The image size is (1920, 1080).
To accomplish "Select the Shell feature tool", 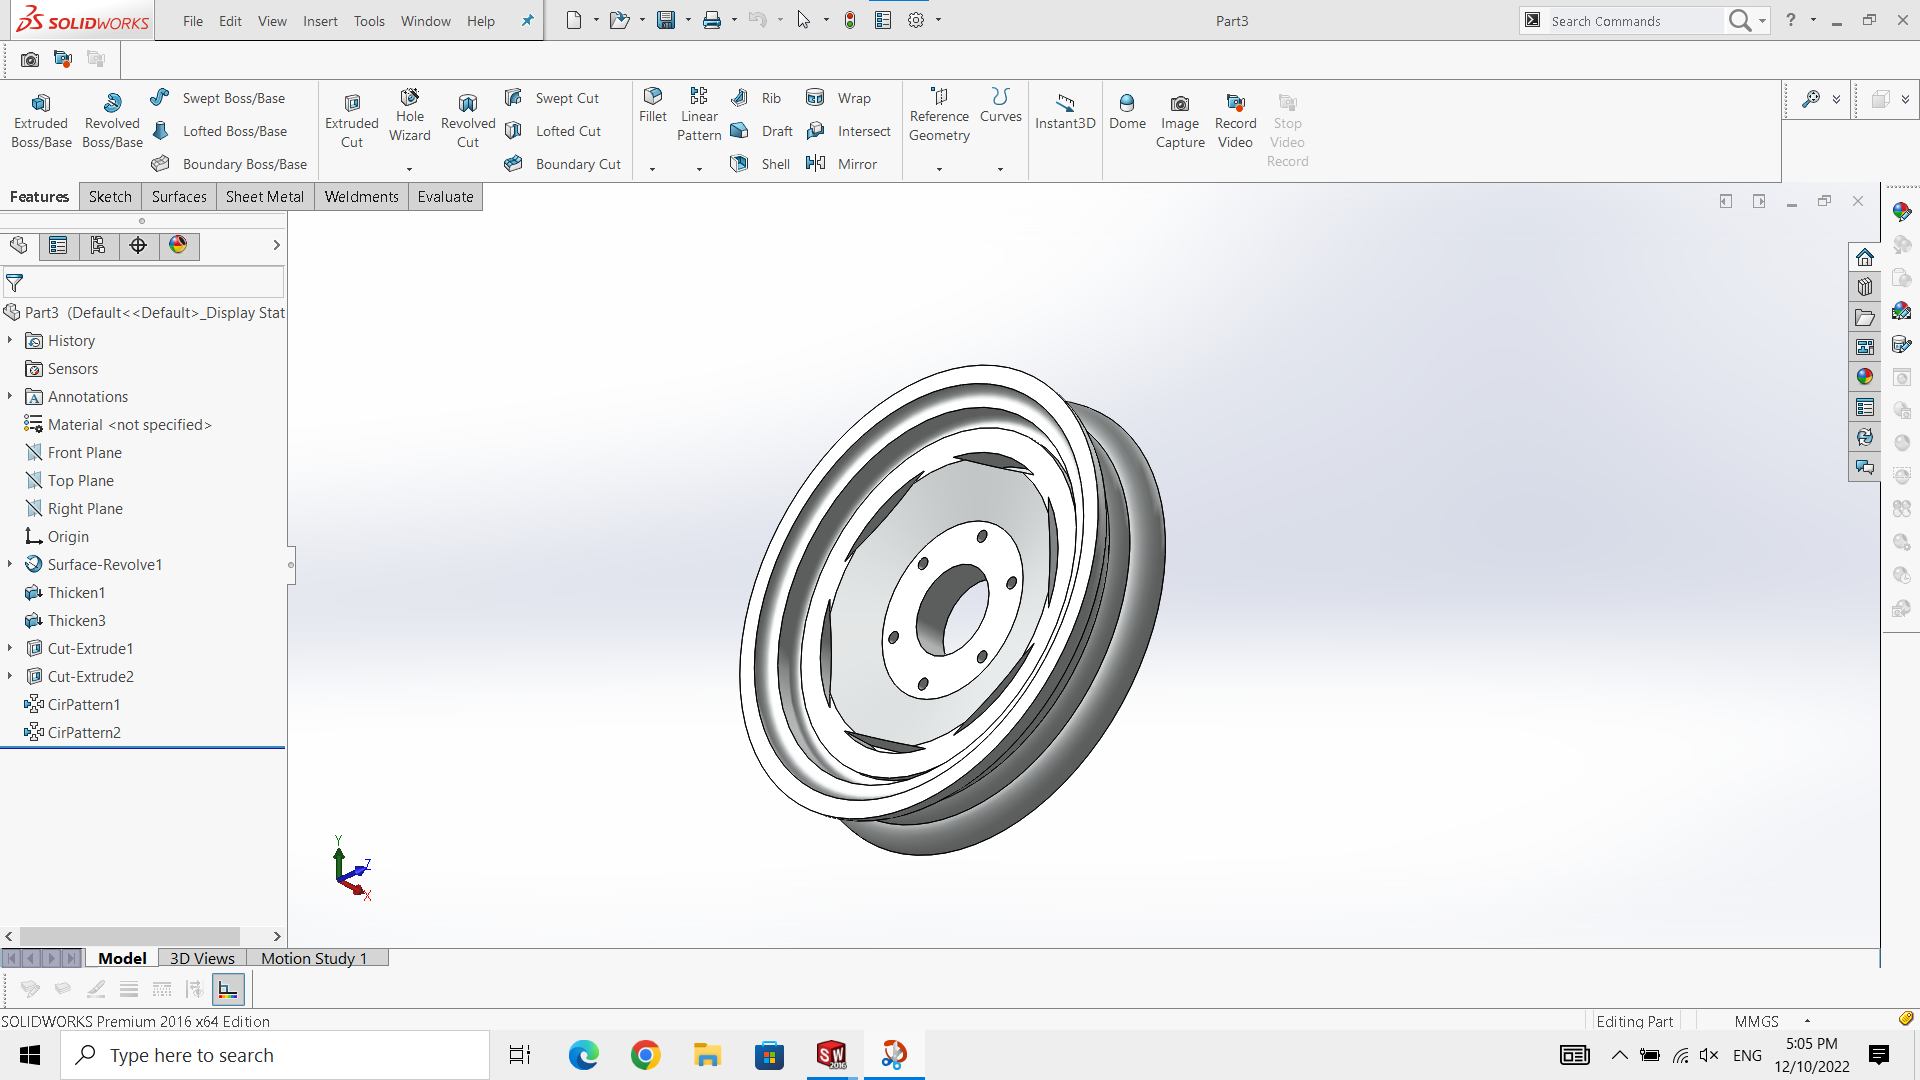I will [760, 164].
